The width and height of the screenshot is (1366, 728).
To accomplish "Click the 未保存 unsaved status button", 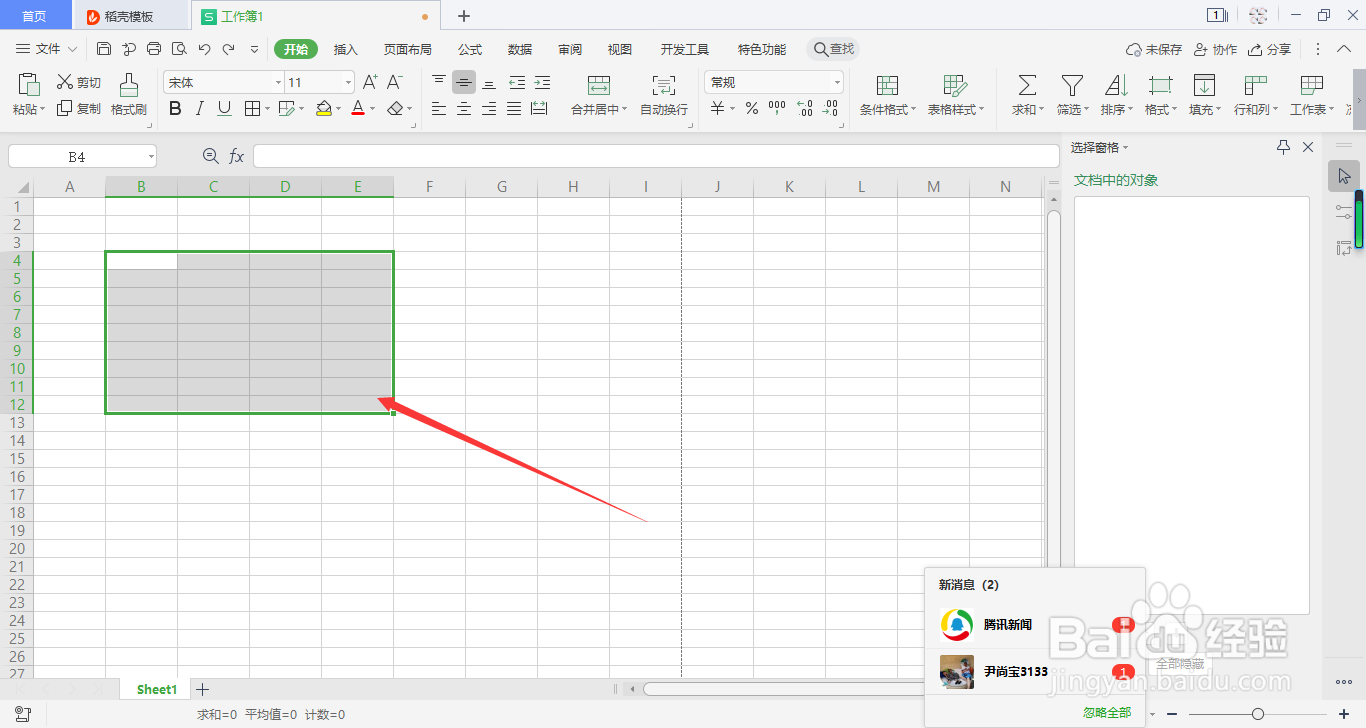I will tap(1154, 49).
